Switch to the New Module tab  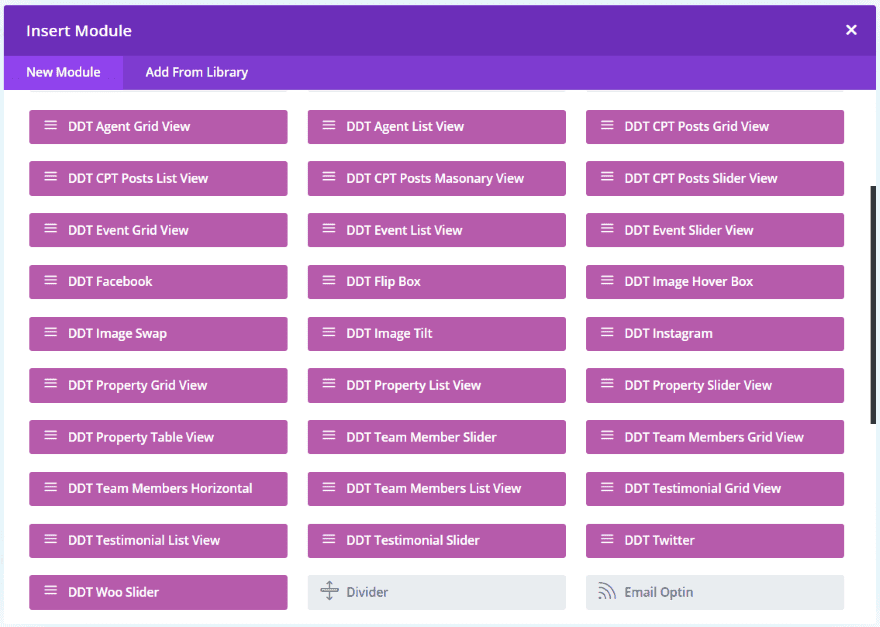point(63,72)
